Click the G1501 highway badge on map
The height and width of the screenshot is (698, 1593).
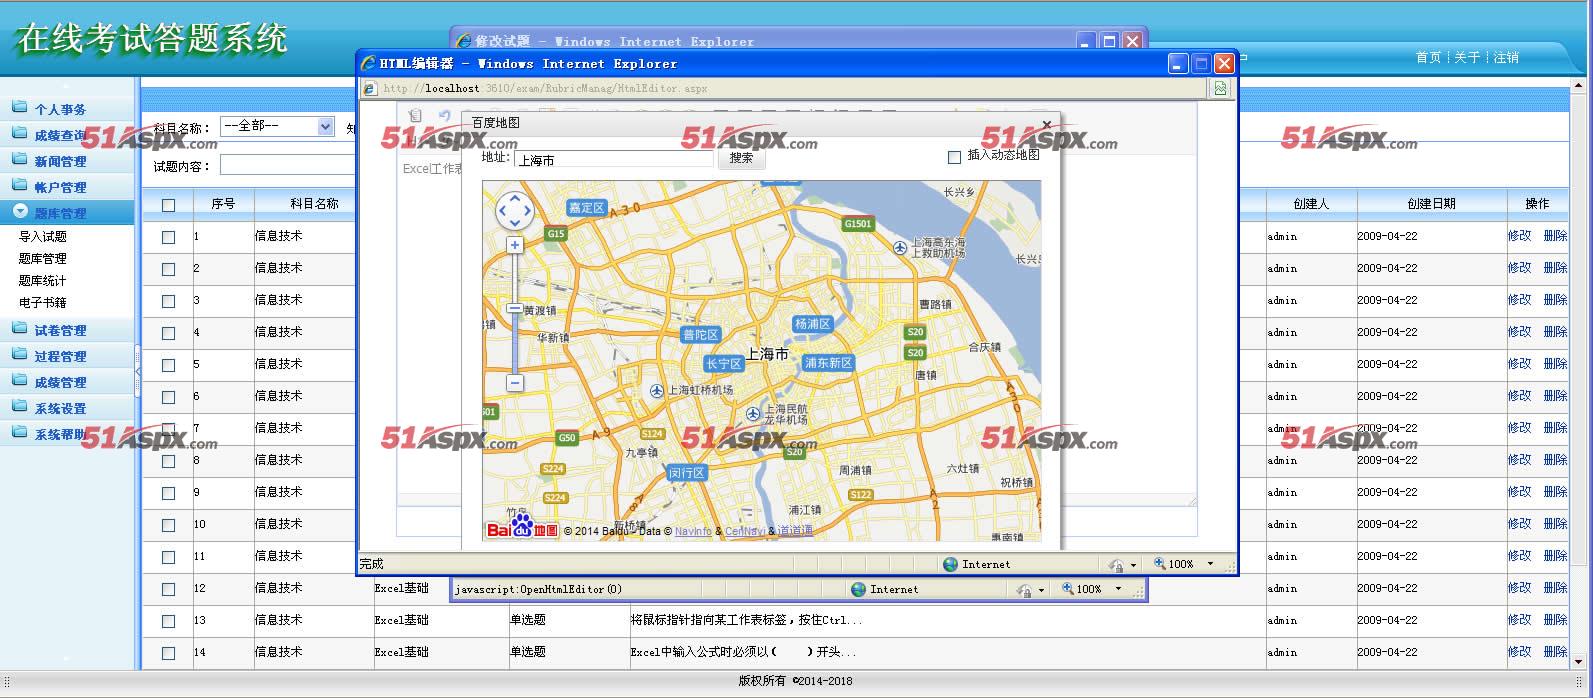[x=858, y=224]
